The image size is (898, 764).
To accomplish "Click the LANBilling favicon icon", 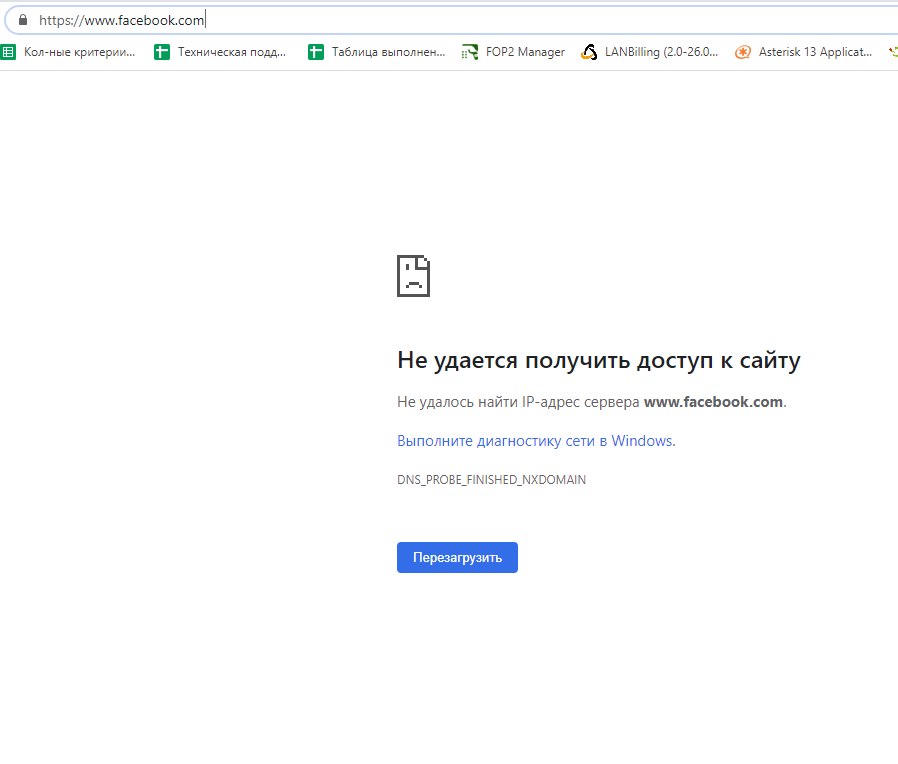I will [589, 52].
